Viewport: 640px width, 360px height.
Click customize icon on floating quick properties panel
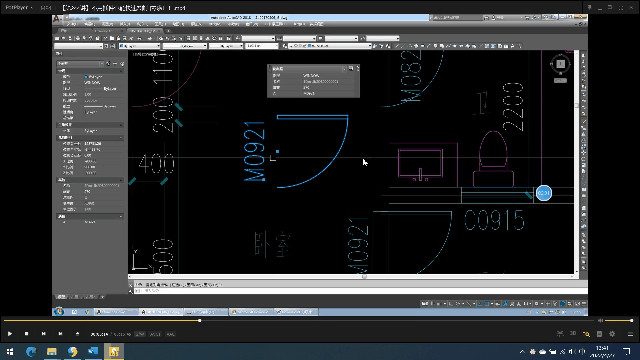coord(351,69)
